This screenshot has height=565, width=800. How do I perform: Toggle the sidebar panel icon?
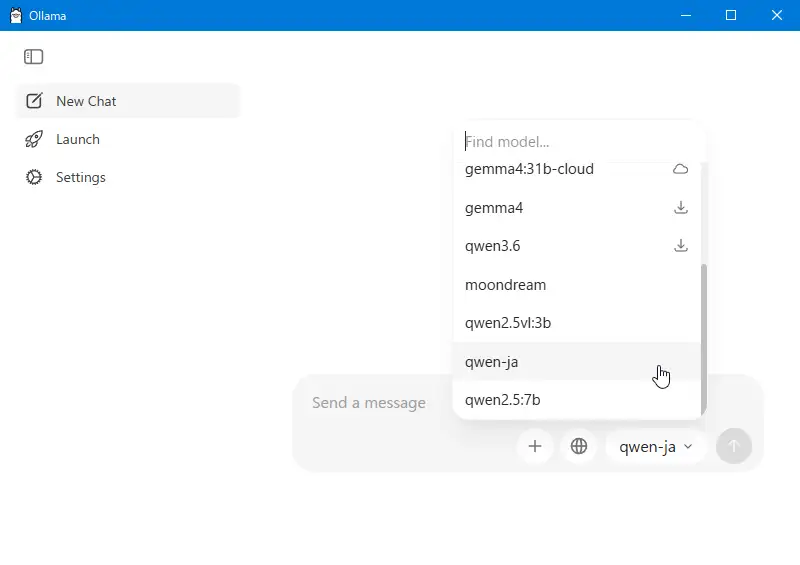click(x=34, y=57)
